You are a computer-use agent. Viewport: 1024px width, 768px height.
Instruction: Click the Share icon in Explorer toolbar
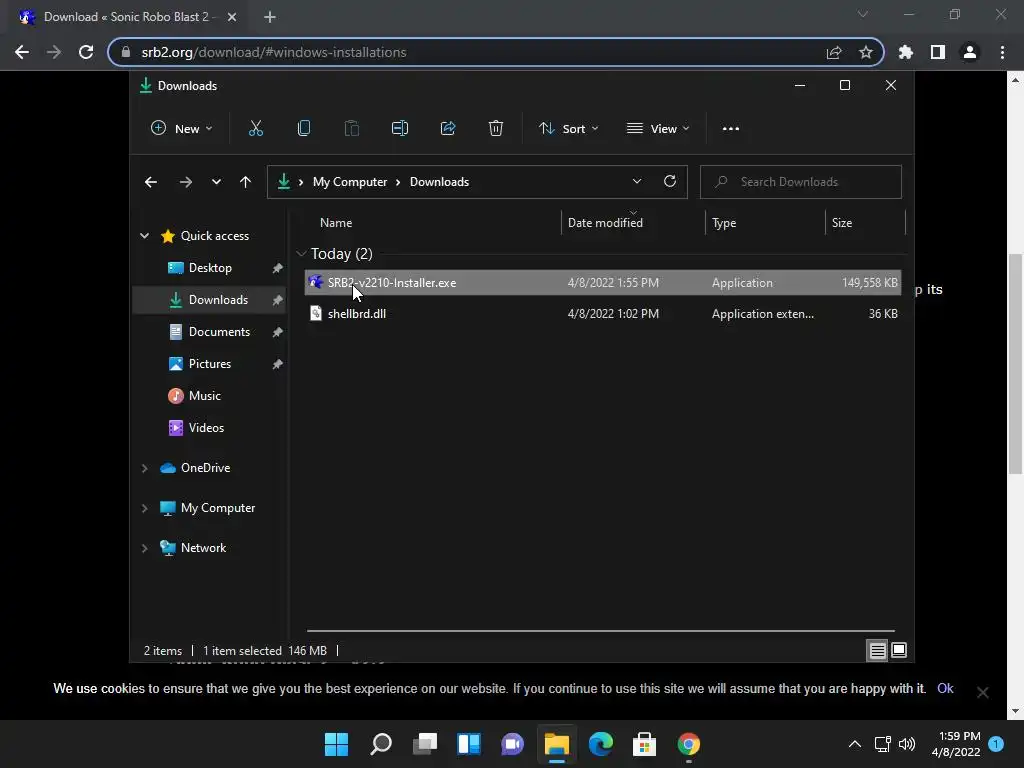click(448, 128)
